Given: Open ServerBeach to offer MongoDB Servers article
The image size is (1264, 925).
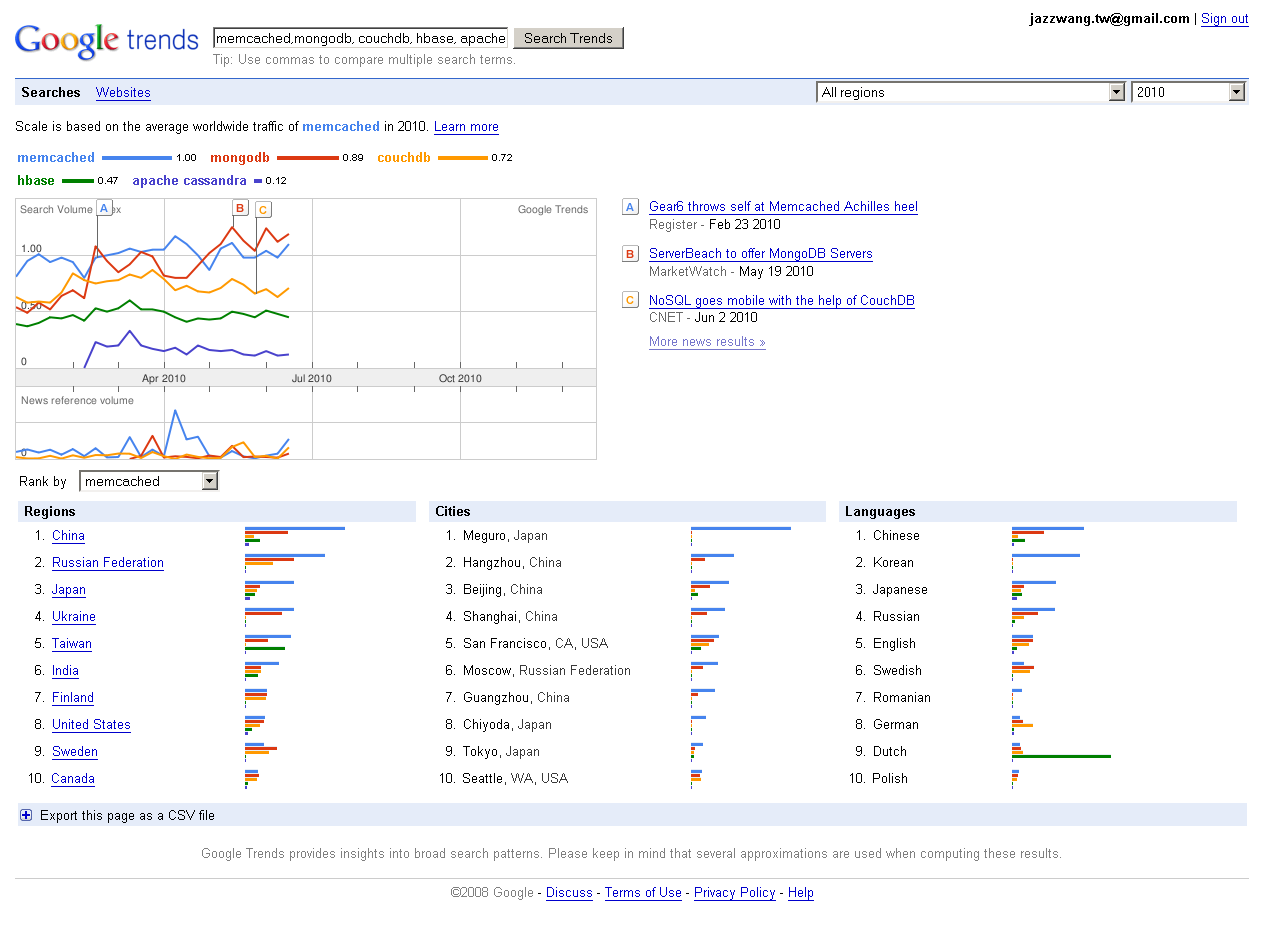Looking at the screenshot, I should (761, 254).
